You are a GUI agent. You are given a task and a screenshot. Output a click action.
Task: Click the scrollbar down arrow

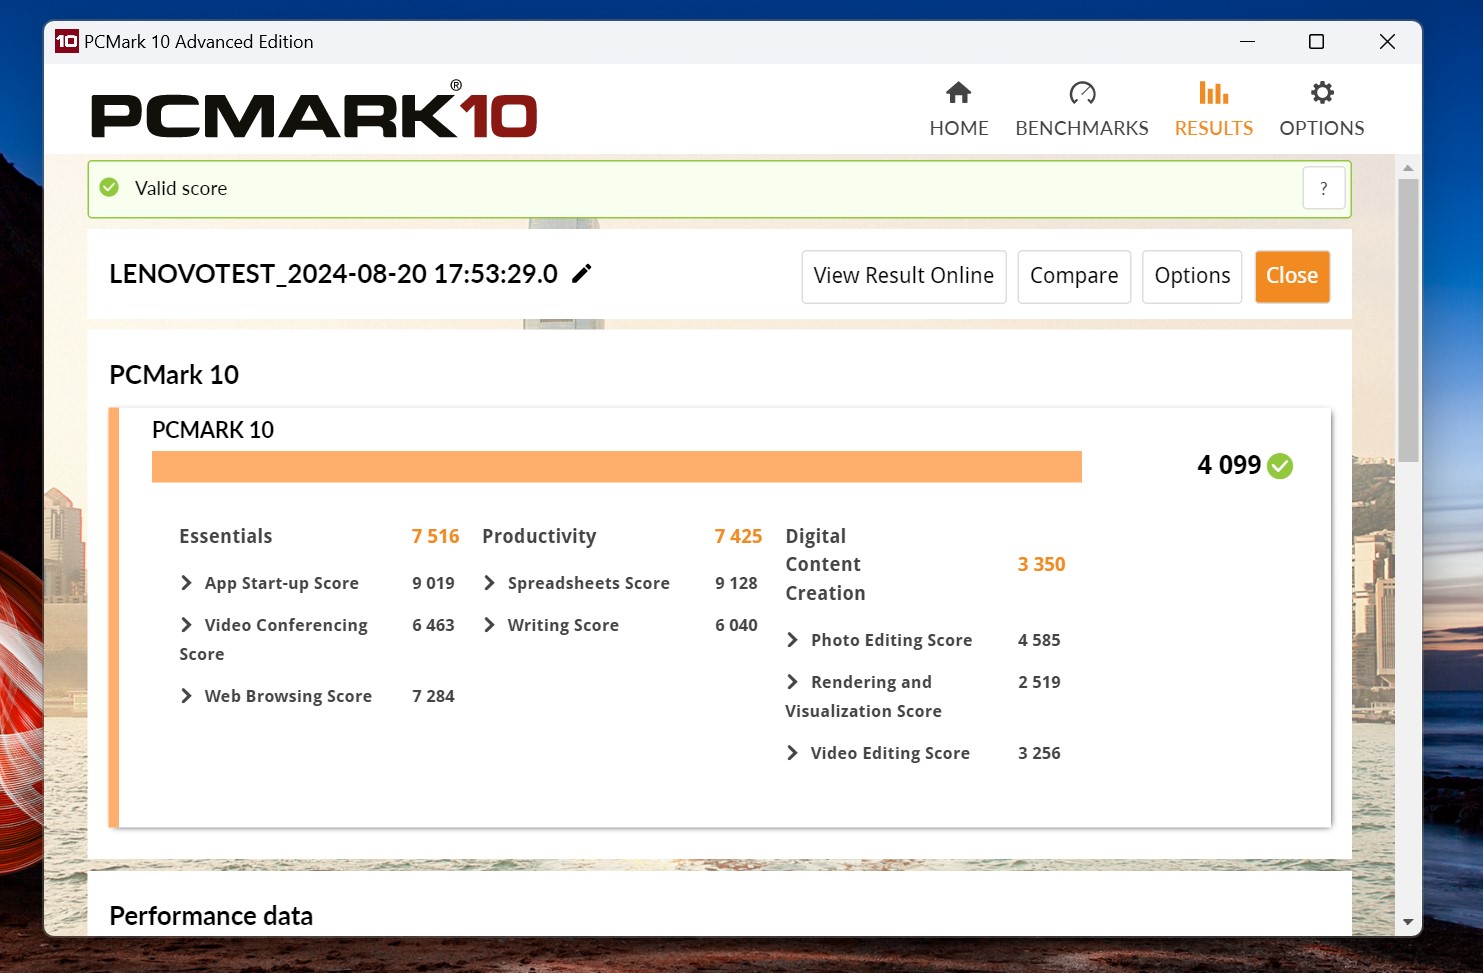pos(1407,922)
